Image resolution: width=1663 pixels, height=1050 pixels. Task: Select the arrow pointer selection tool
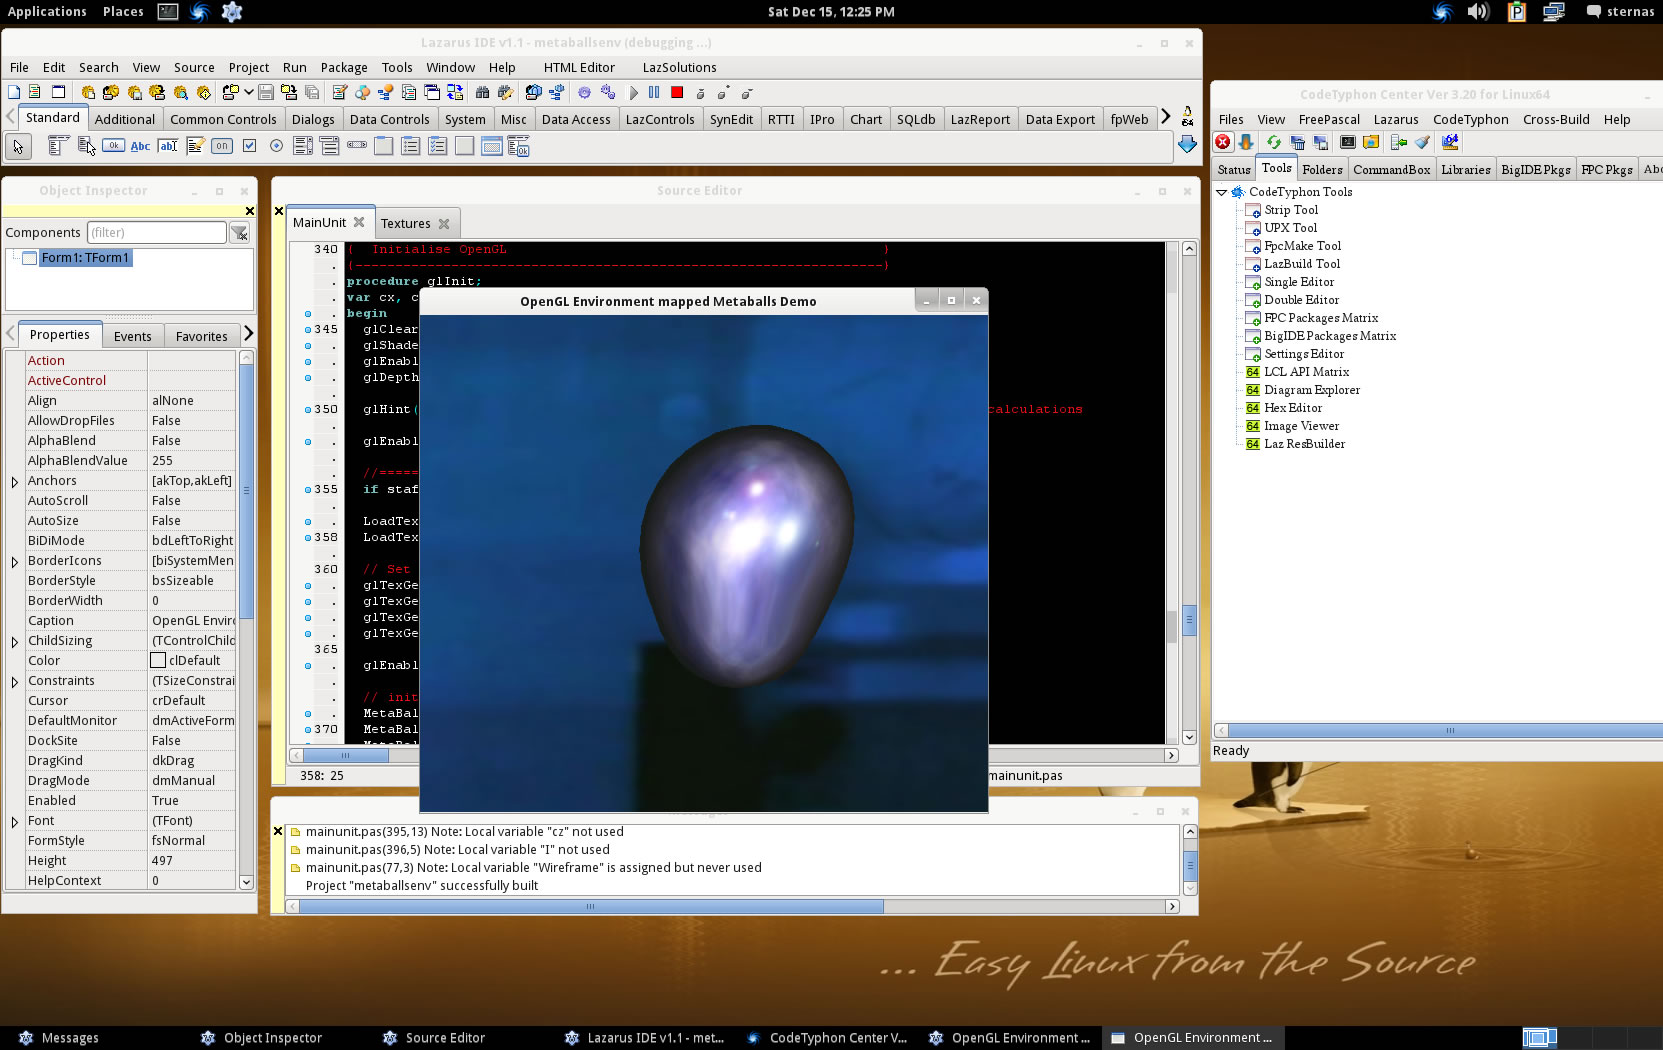coord(18,146)
